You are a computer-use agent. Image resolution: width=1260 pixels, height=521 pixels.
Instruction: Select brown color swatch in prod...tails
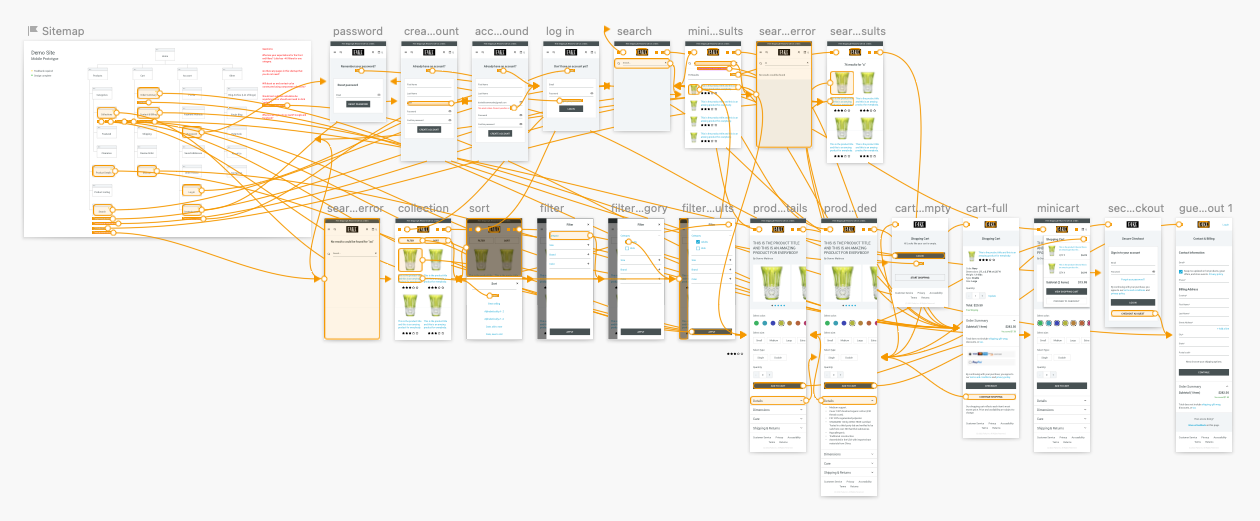point(790,323)
